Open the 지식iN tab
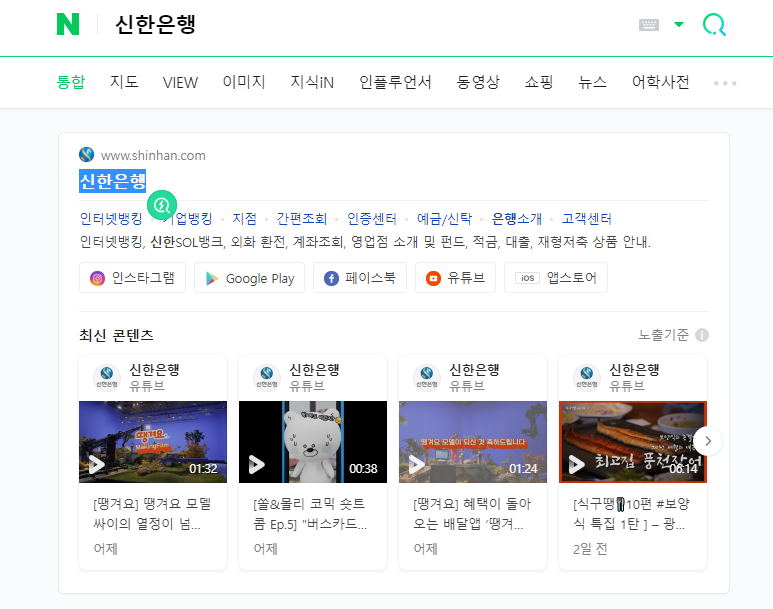This screenshot has height=609, width=773. click(x=312, y=82)
